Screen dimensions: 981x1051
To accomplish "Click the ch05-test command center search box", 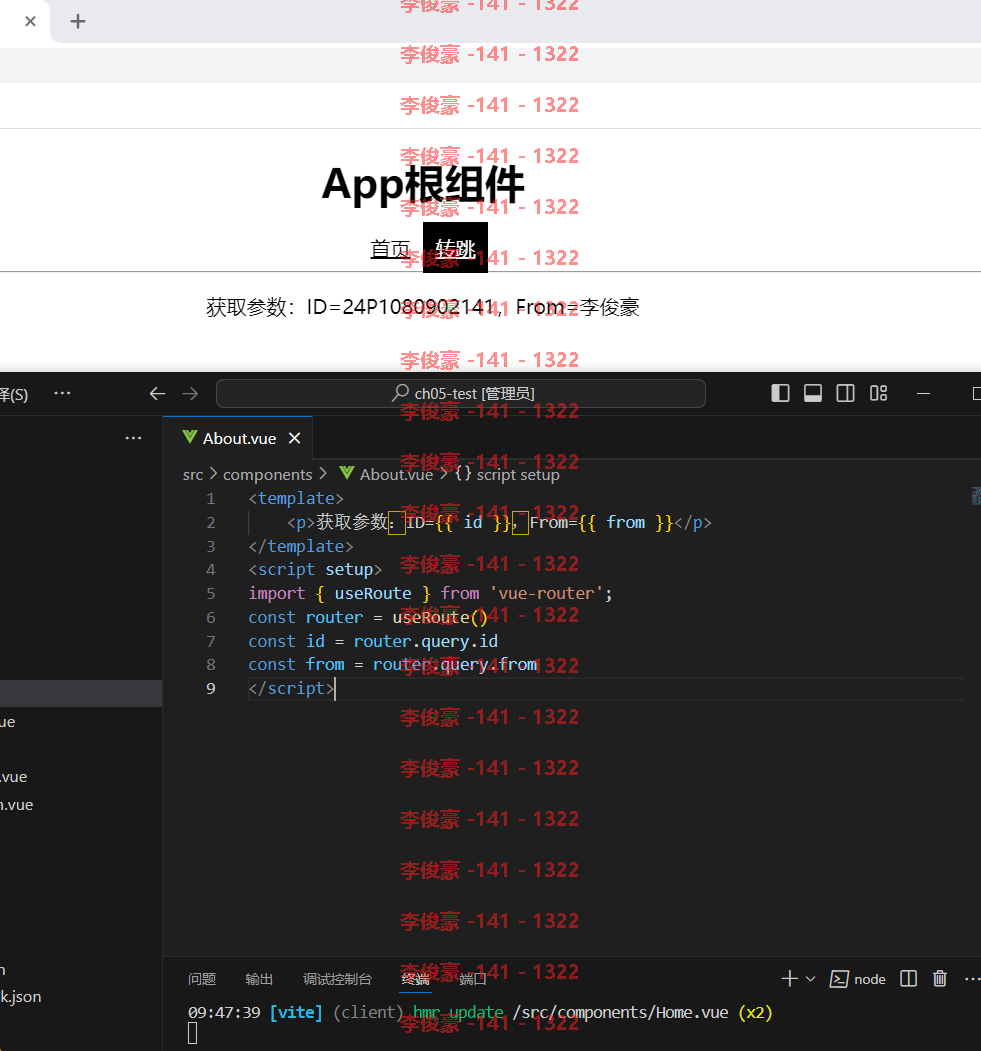I will (461, 393).
